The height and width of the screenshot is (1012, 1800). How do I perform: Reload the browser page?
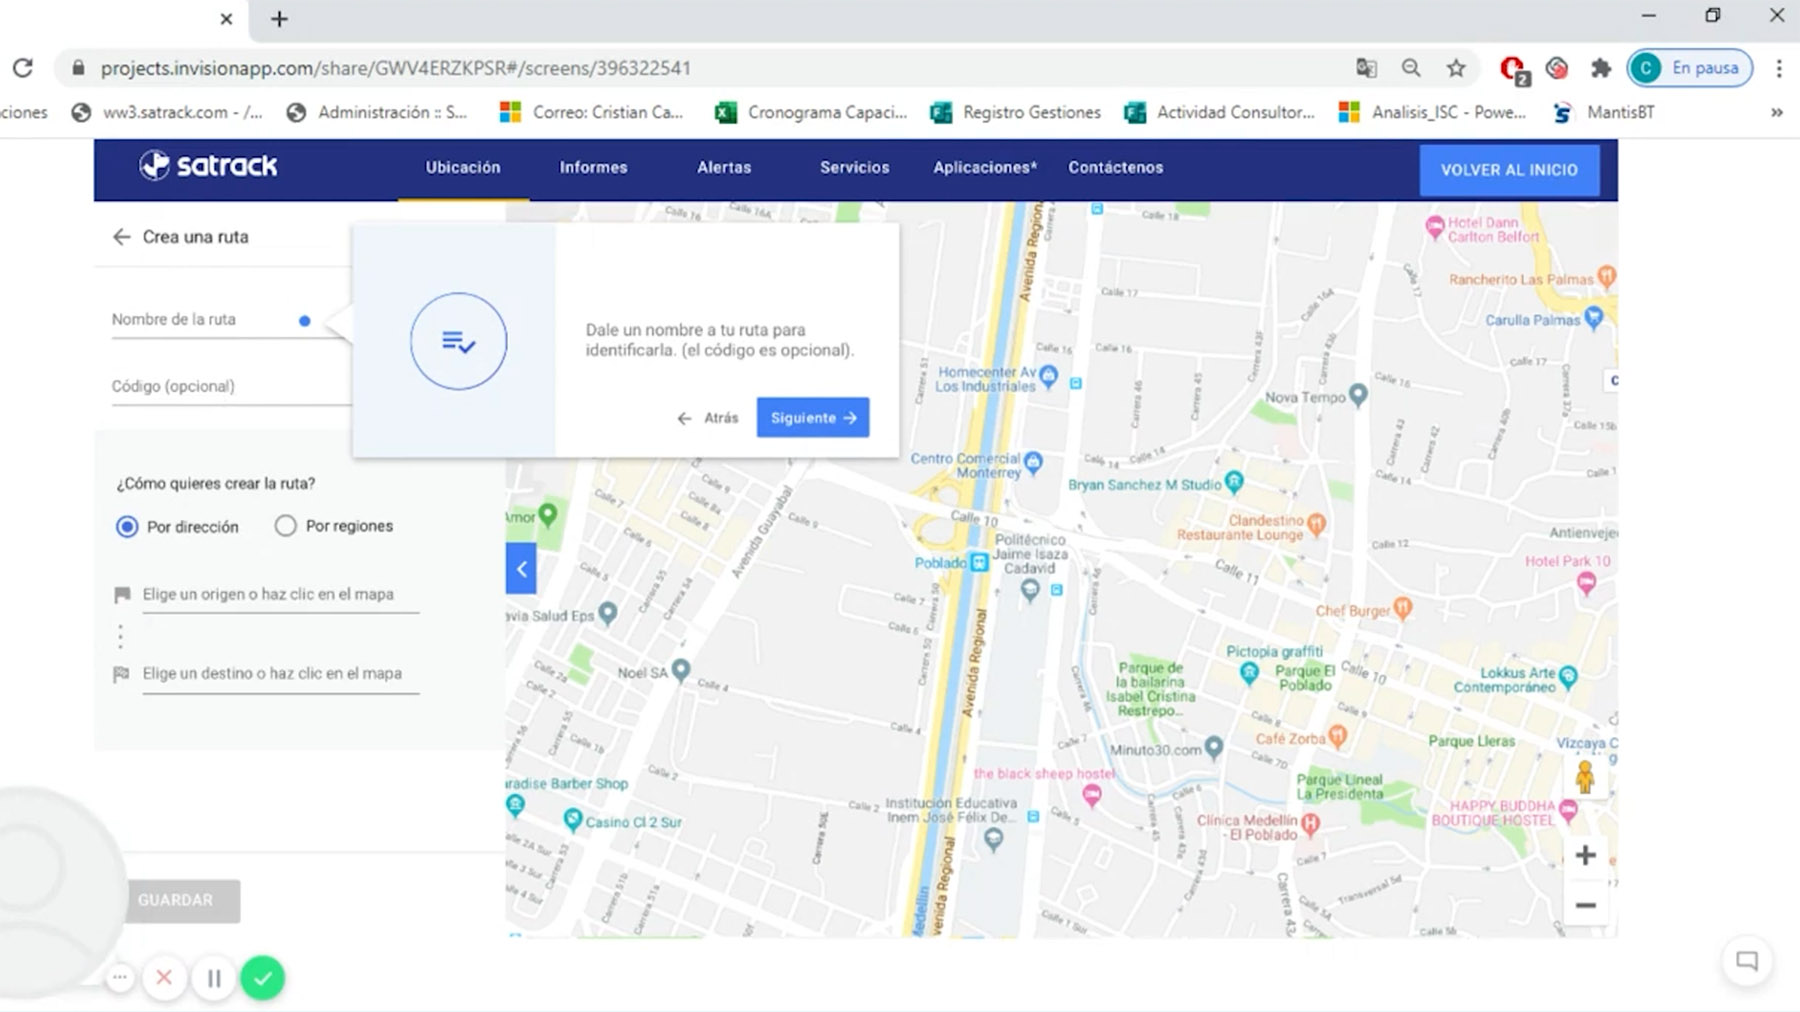[x=22, y=68]
